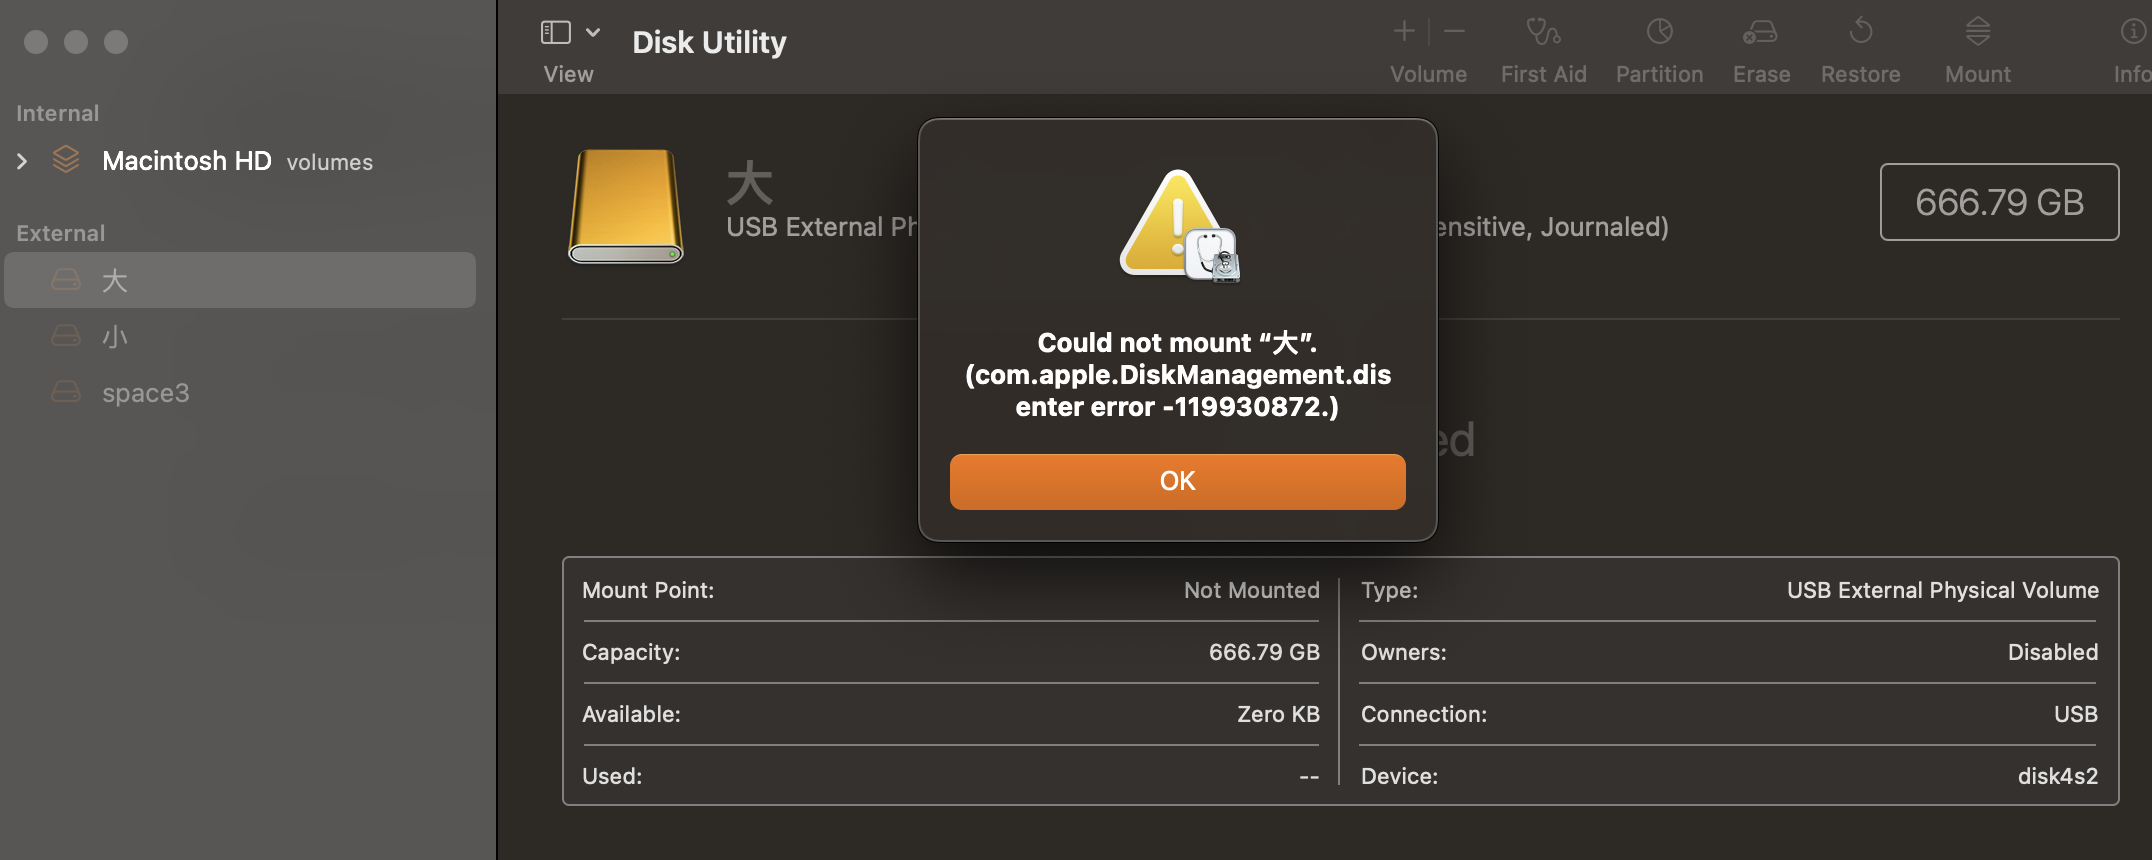2152x860 pixels.
Task: Click the 666.79 GB size box
Action: click(x=1999, y=202)
